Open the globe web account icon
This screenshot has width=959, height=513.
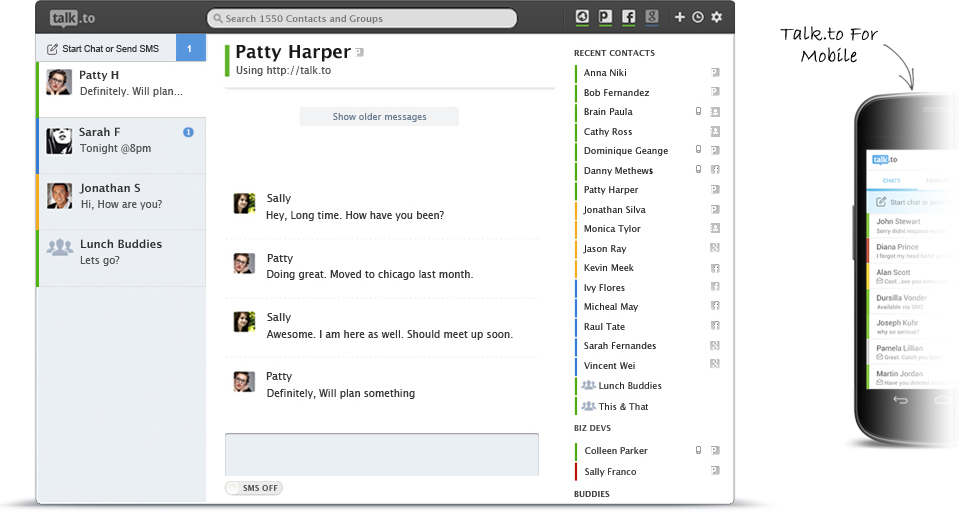coord(582,17)
